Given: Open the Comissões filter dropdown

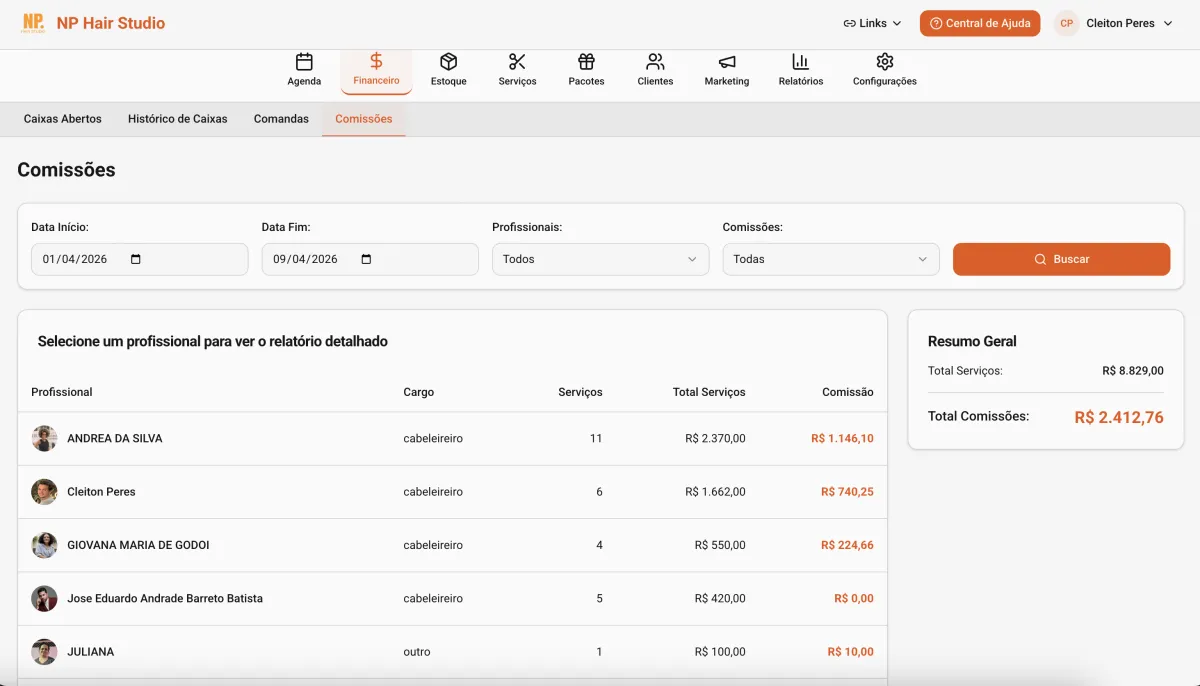Looking at the screenshot, I should 830,258.
